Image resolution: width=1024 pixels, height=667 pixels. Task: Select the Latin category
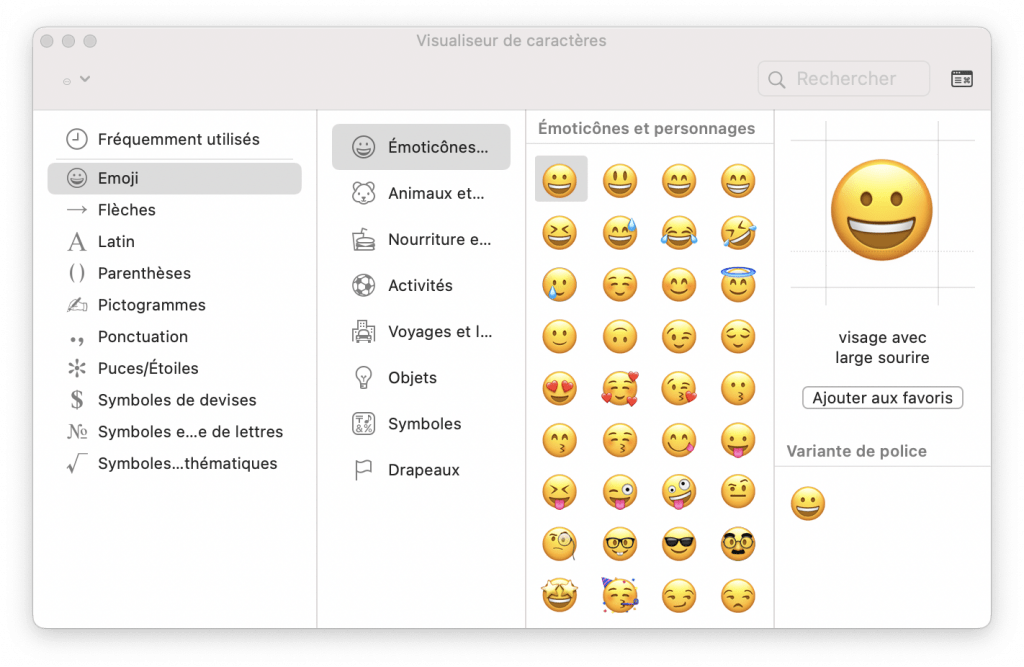pyautogui.click(x=174, y=242)
